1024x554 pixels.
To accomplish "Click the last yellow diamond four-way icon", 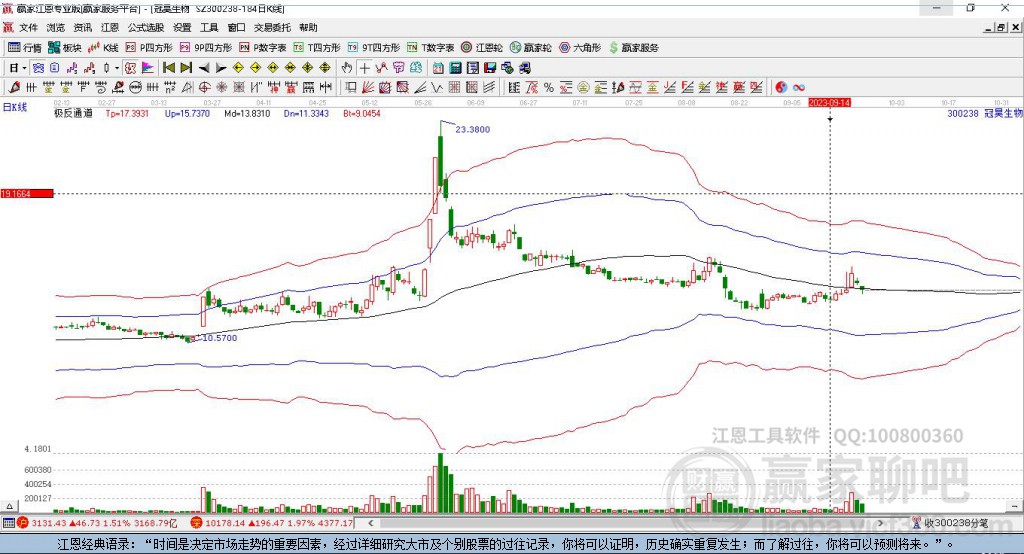I will click(325, 68).
